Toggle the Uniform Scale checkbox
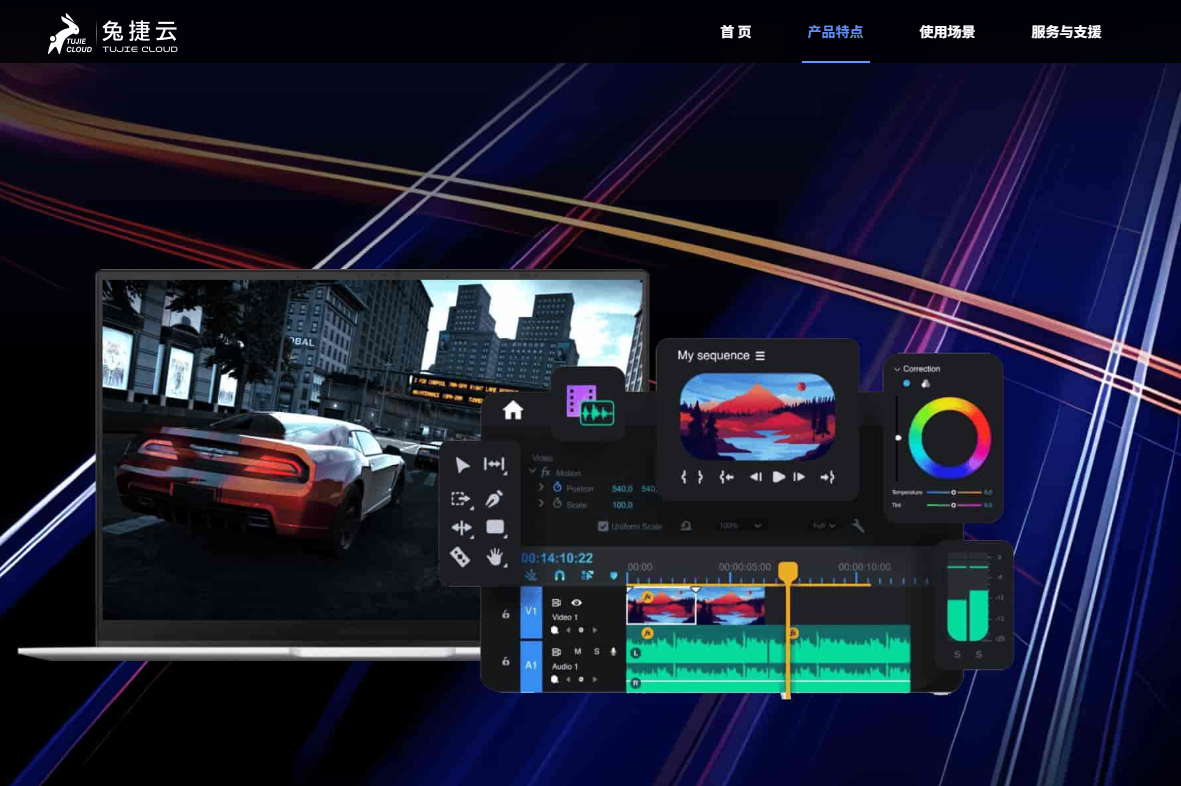 click(603, 526)
